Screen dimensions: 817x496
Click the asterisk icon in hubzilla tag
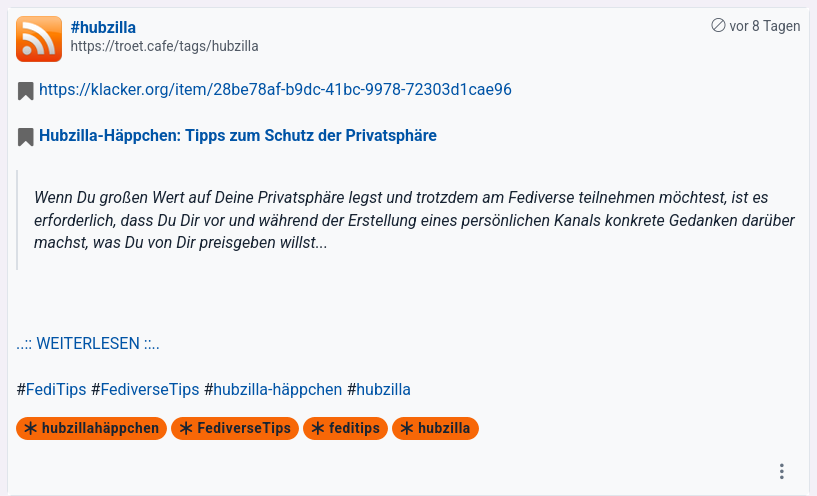pos(406,429)
